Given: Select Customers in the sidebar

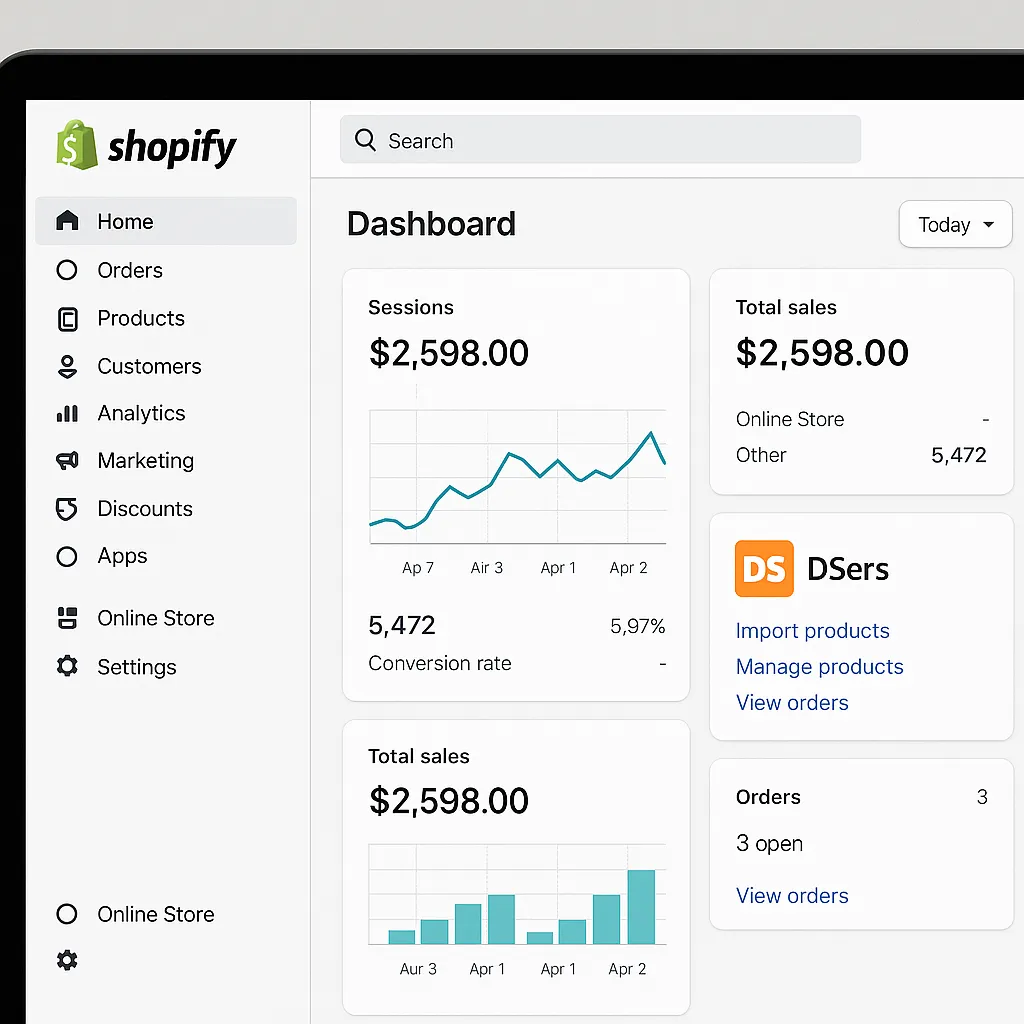Looking at the screenshot, I should (x=150, y=366).
